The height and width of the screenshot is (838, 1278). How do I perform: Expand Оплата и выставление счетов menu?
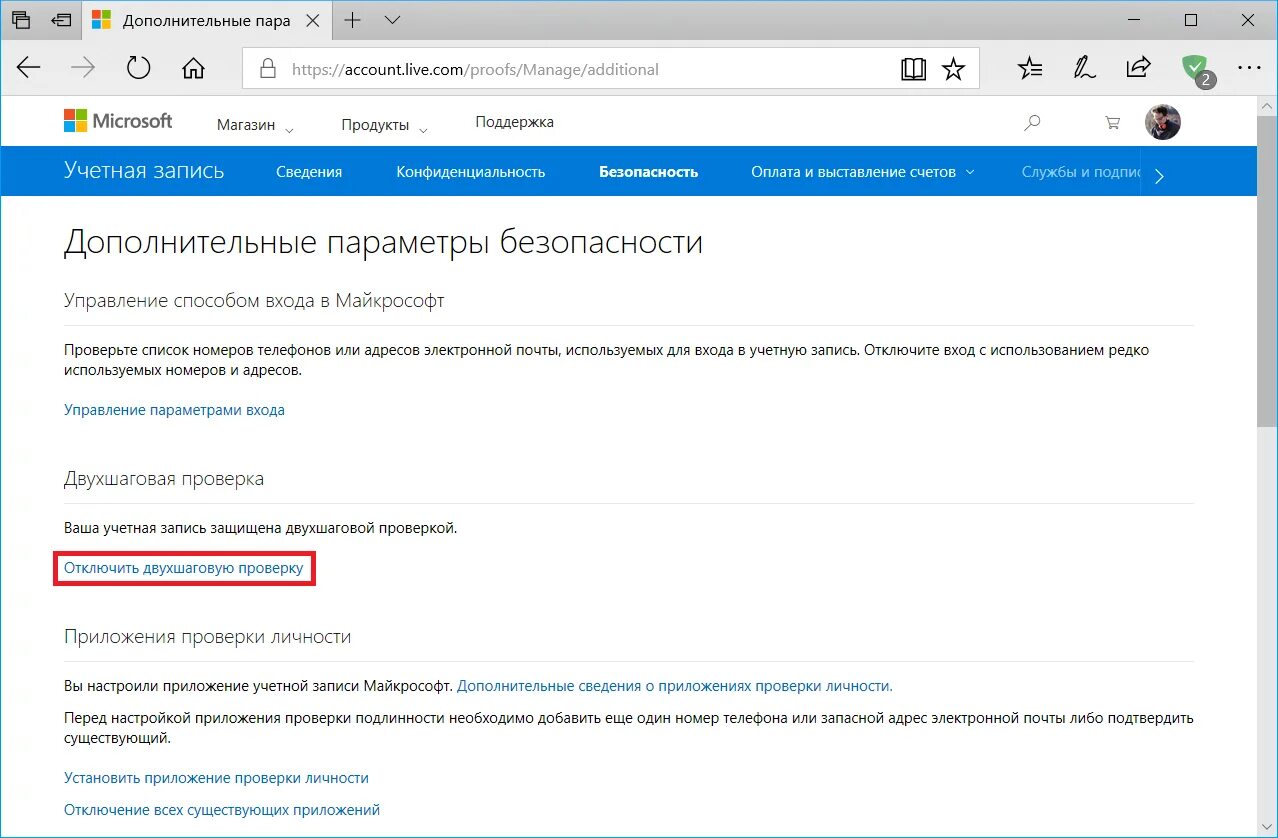(862, 172)
